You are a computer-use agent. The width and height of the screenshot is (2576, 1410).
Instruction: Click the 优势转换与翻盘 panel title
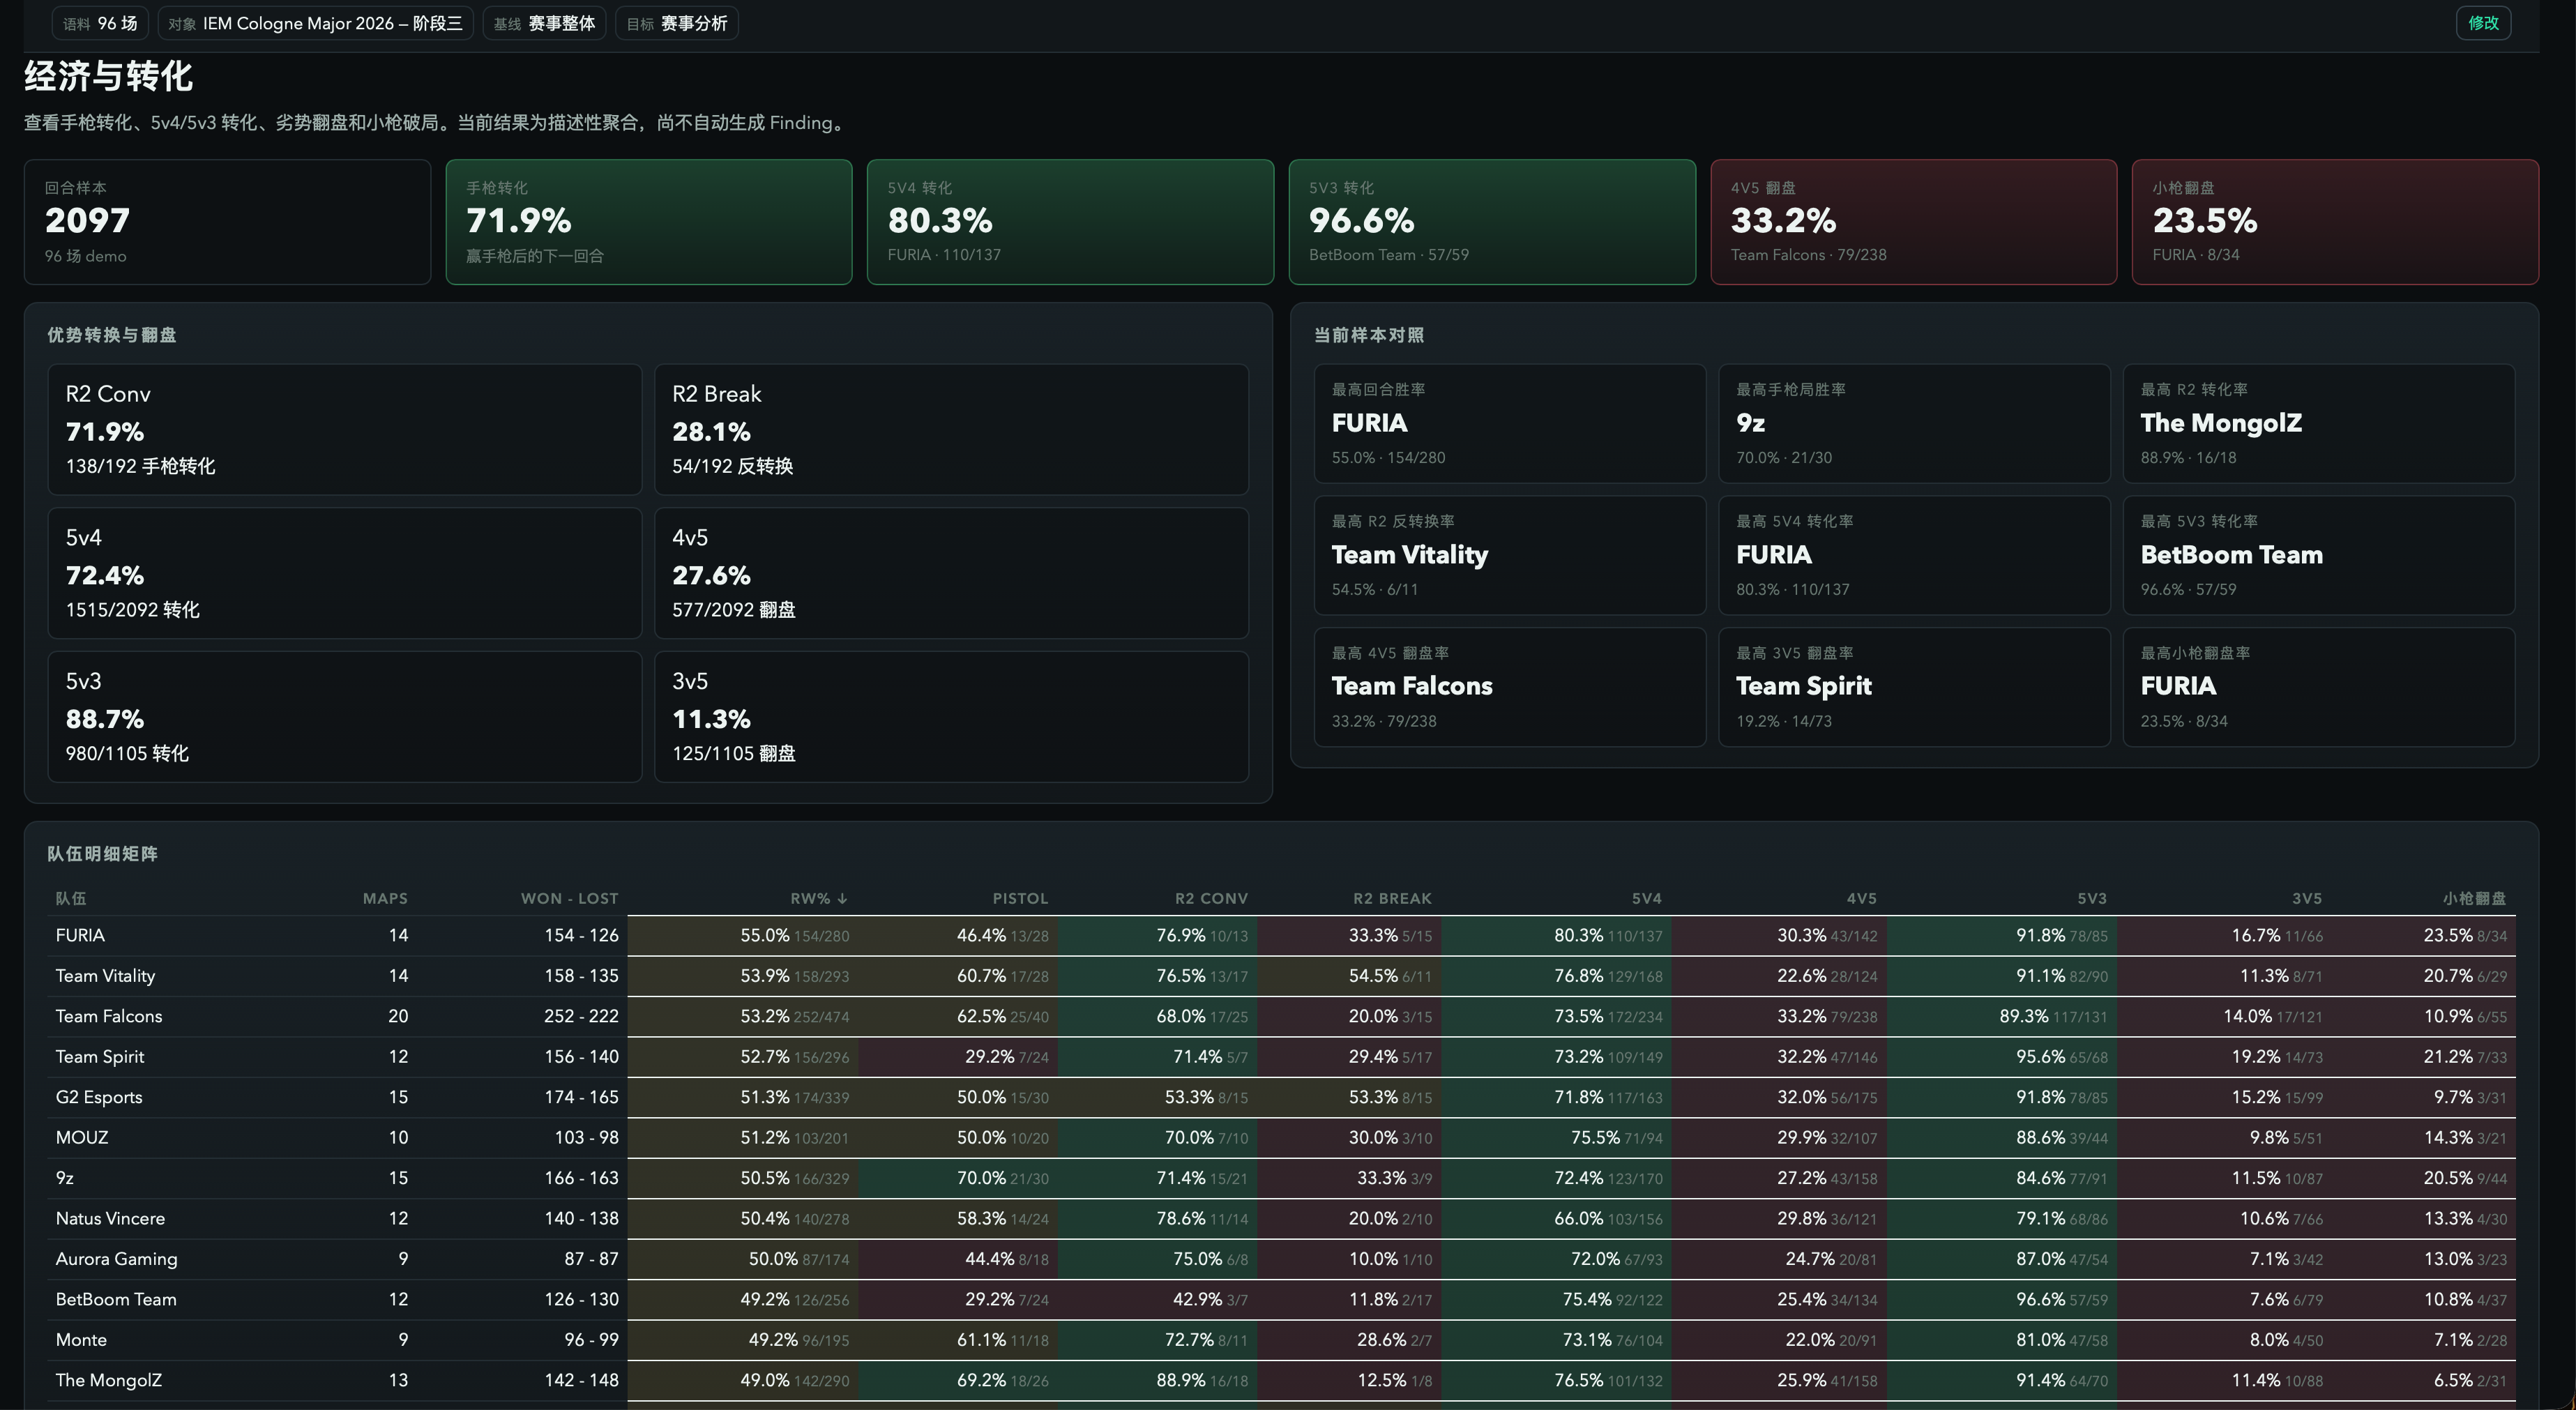[111, 335]
